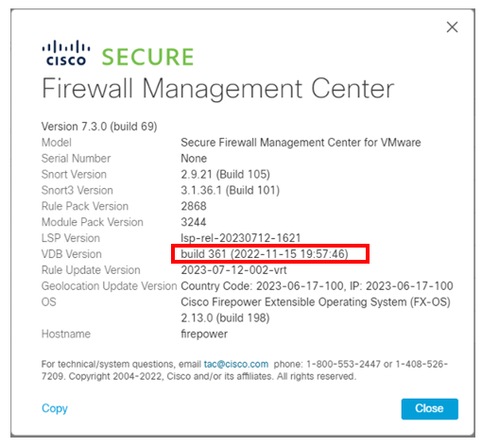The height and width of the screenshot is (446, 482).
Task: Click the Rule Pack Version 2868 value
Action: point(193,206)
